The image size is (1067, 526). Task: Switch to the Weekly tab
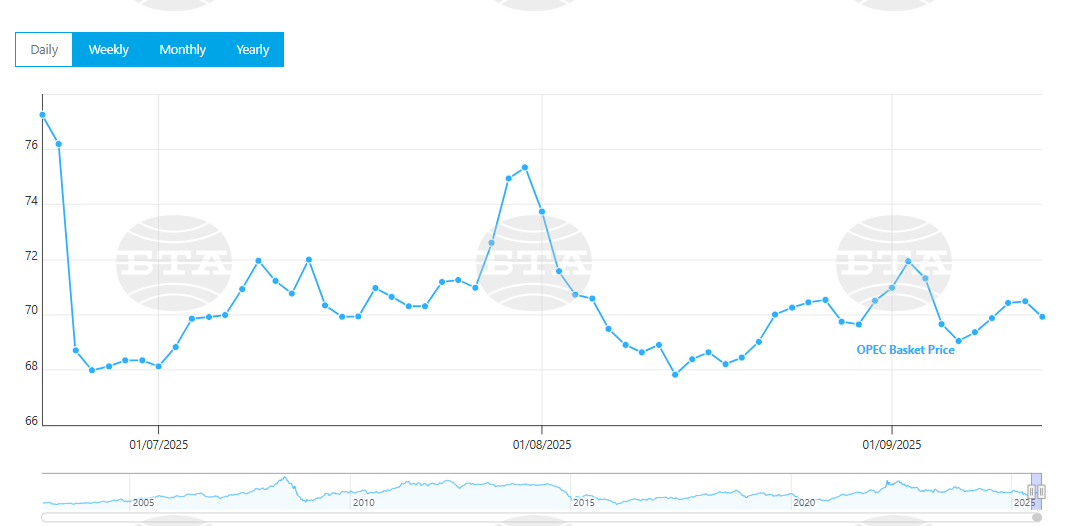(108, 50)
